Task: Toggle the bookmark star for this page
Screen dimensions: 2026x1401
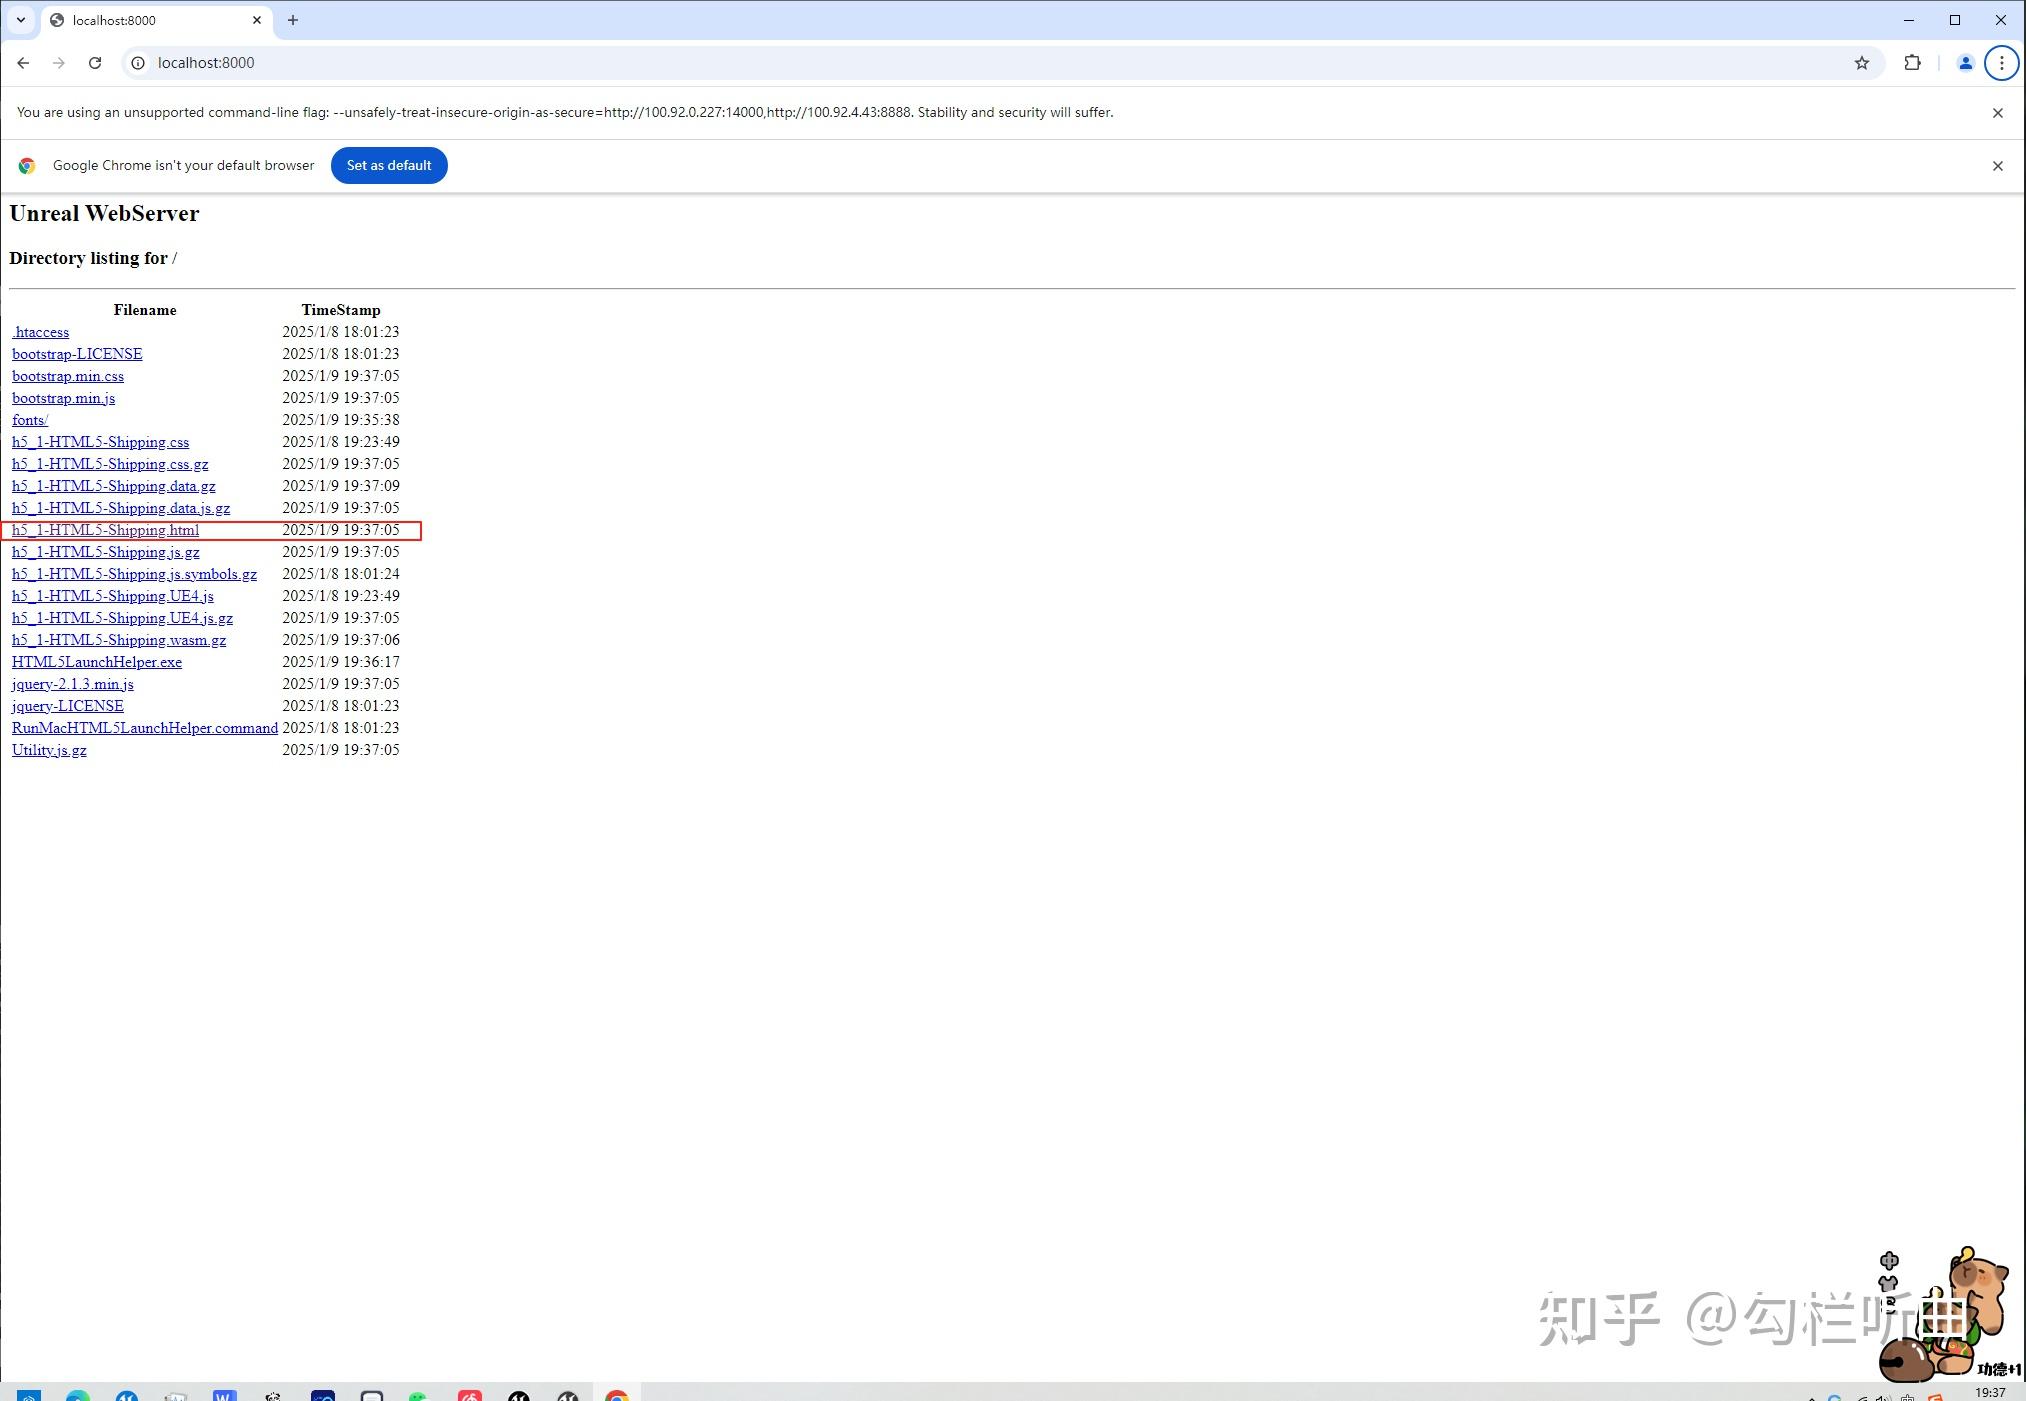Action: [1862, 62]
